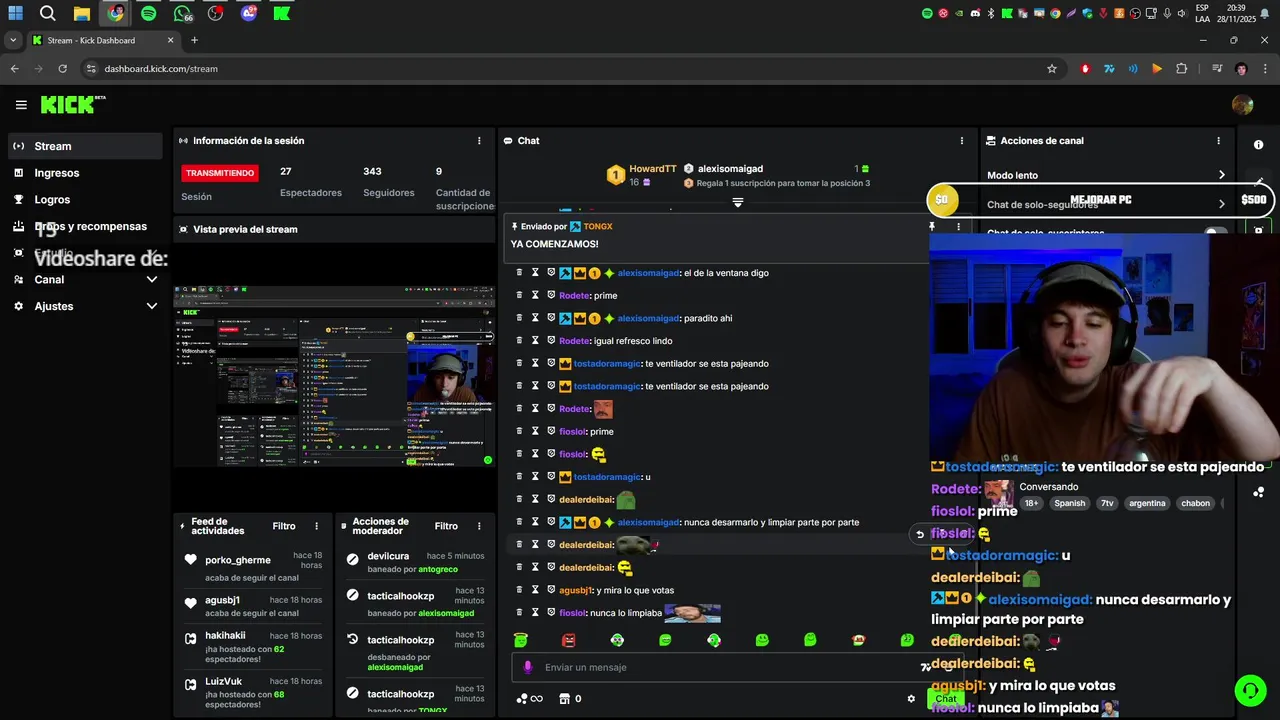This screenshot has width=1280, height=720.
Task: Click the info icon on the right rail
Action: pyautogui.click(x=1258, y=145)
